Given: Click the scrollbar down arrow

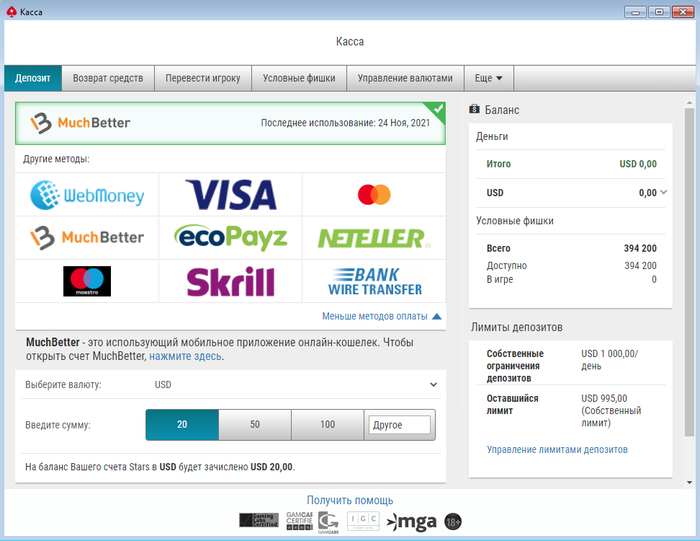Looking at the screenshot, I should [689, 483].
